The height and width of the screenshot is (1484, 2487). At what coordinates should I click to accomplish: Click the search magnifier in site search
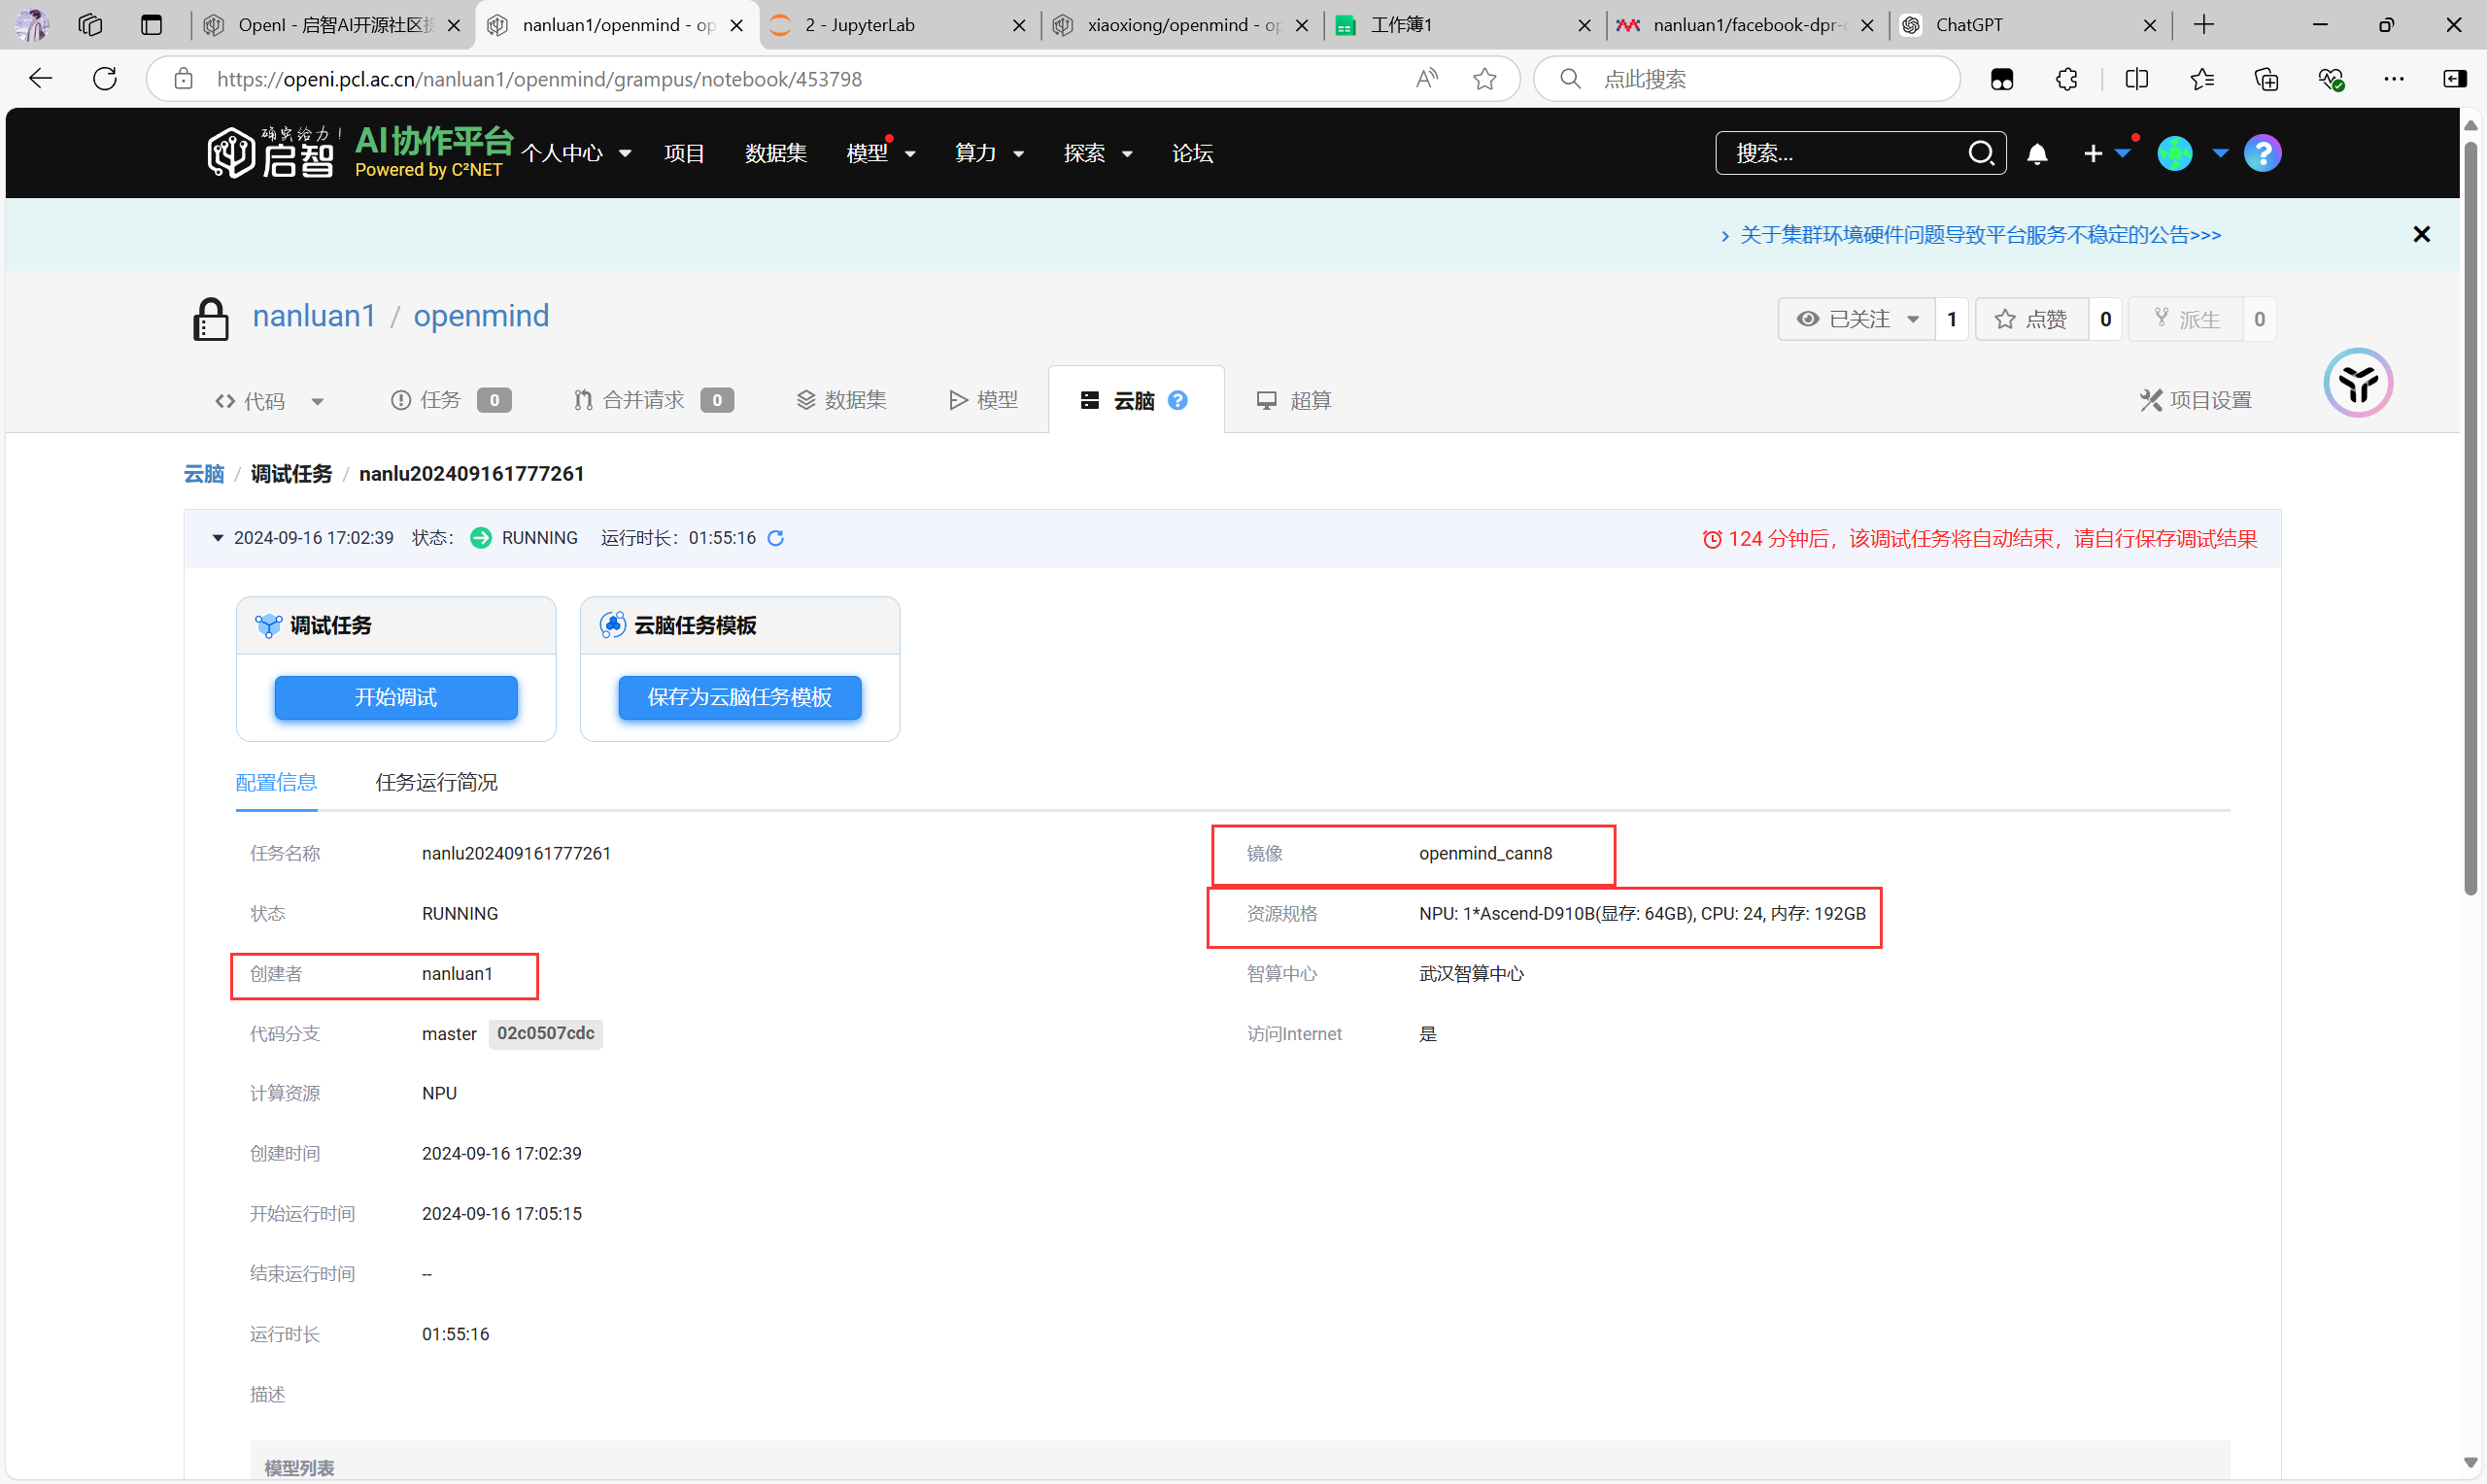(1981, 153)
